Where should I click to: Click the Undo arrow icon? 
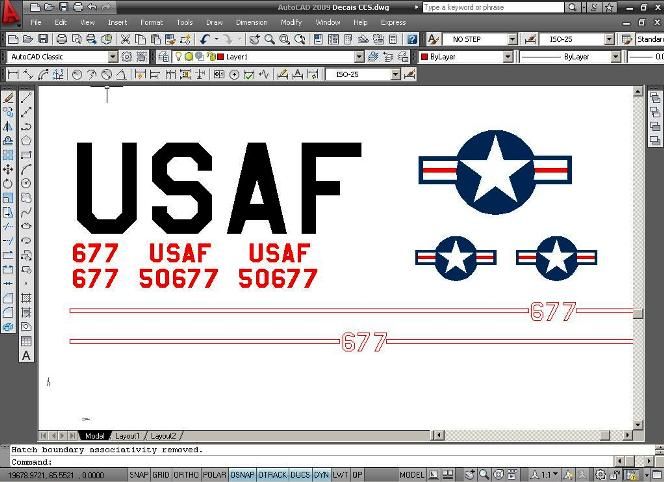205,39
